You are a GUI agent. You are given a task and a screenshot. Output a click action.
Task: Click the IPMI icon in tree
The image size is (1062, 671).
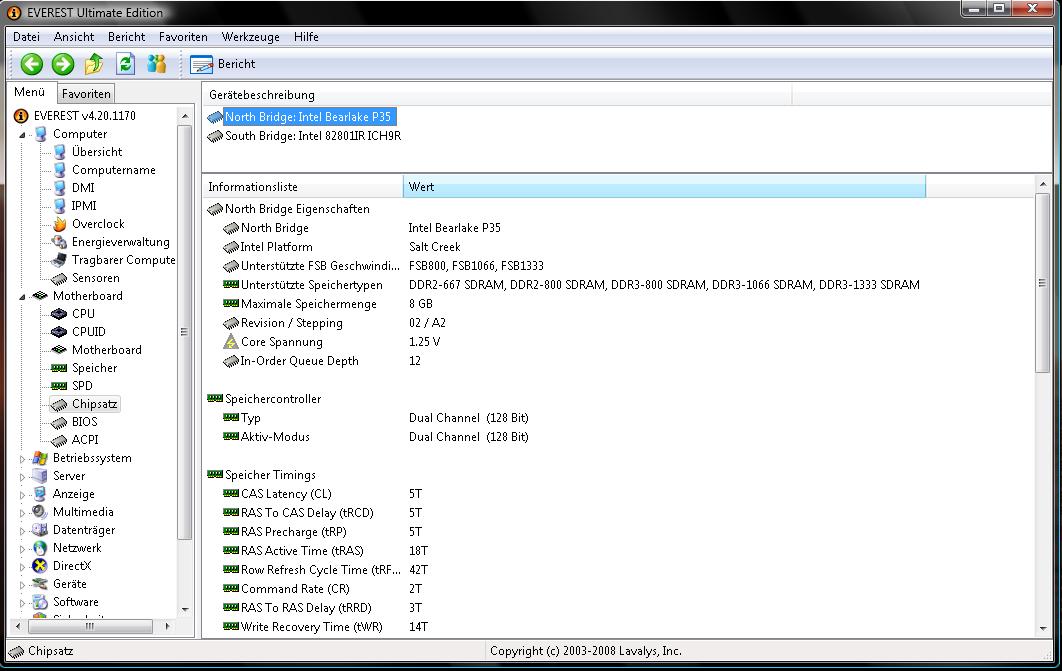pyautogui.click(x=60, y=206)
